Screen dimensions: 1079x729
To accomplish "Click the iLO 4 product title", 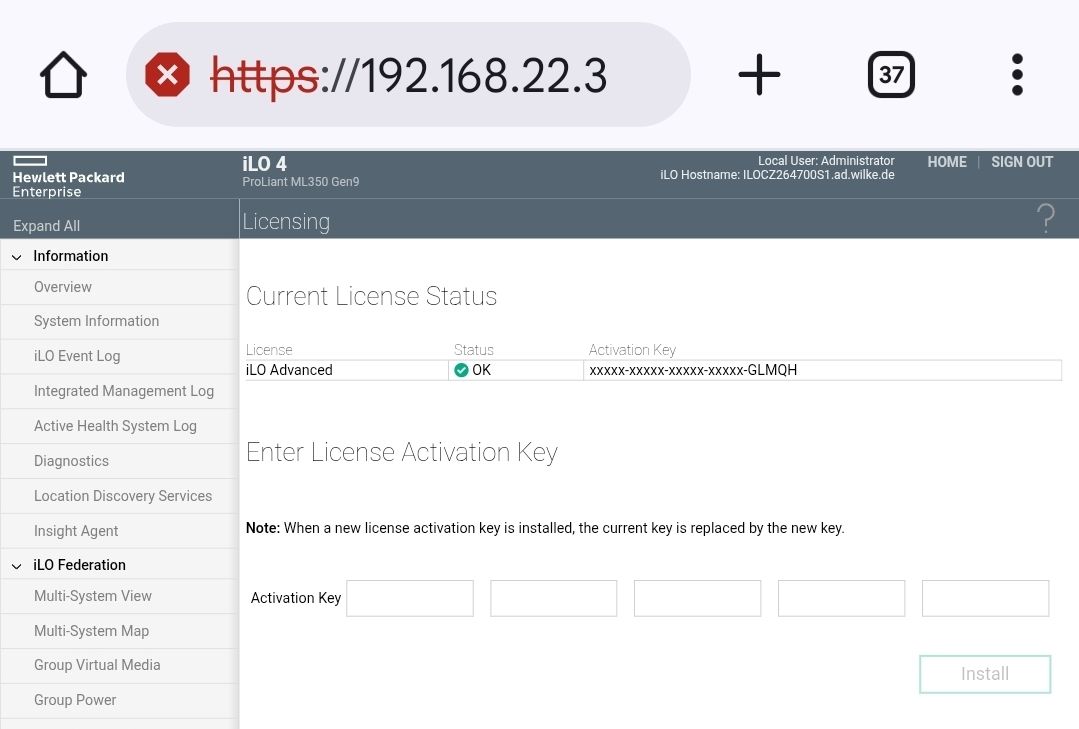I will coord(264,164).
